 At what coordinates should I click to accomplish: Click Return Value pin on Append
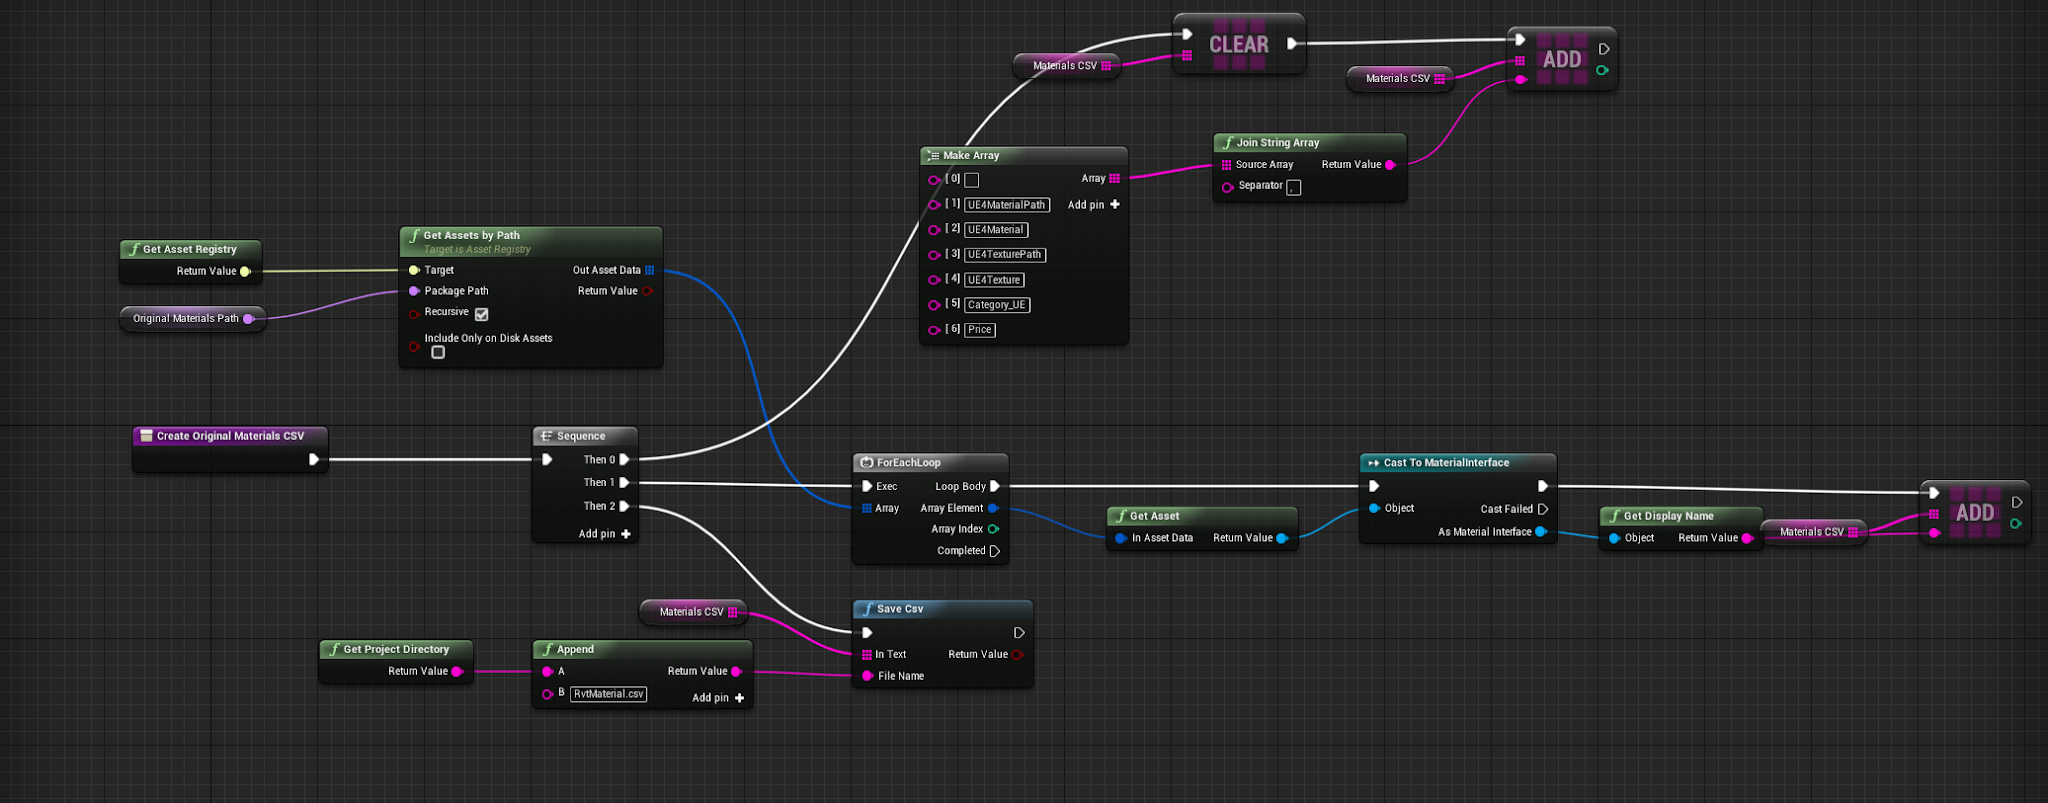737,671
